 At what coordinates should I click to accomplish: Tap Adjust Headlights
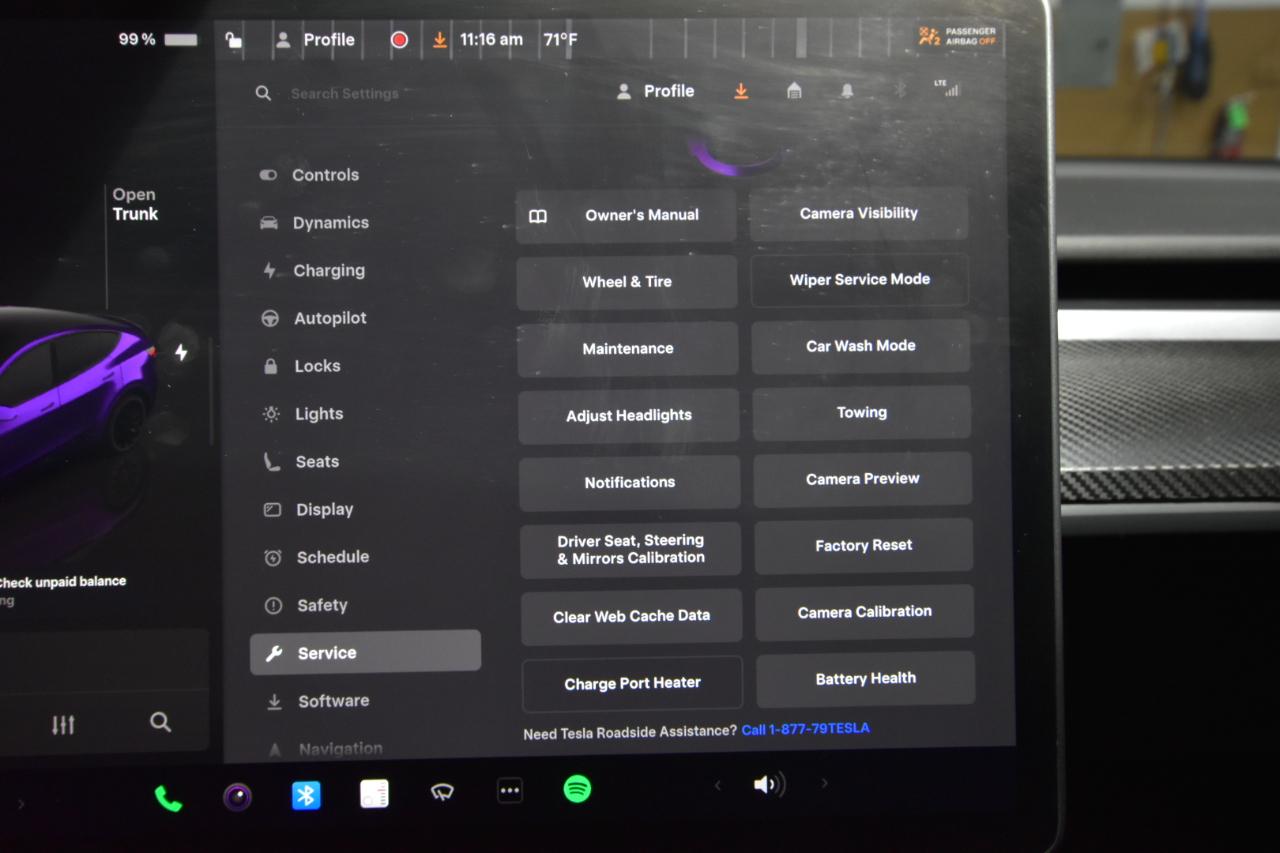click(629, 416)
